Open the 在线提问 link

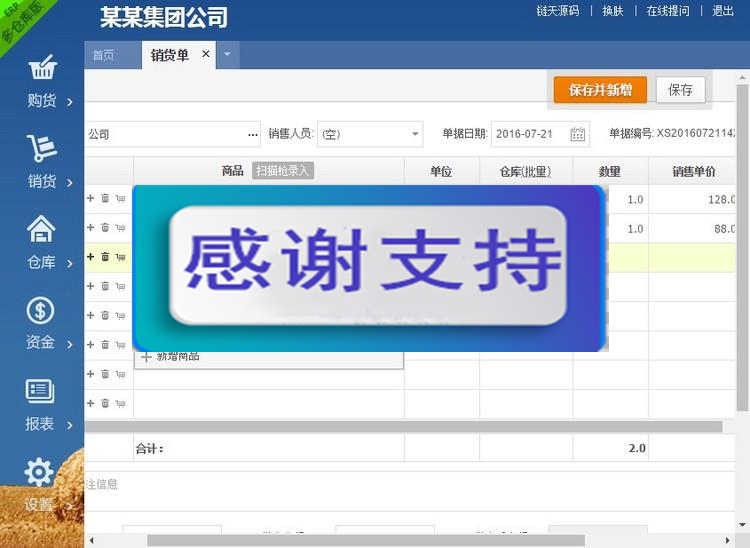point(668,11)
